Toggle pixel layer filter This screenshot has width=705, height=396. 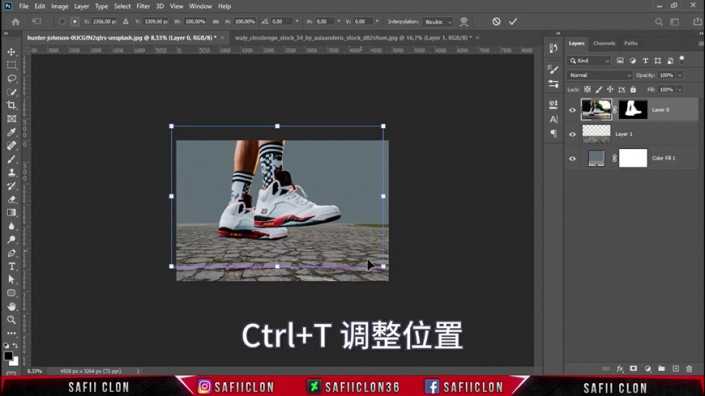pyautogui.click(x=620, y=61)
